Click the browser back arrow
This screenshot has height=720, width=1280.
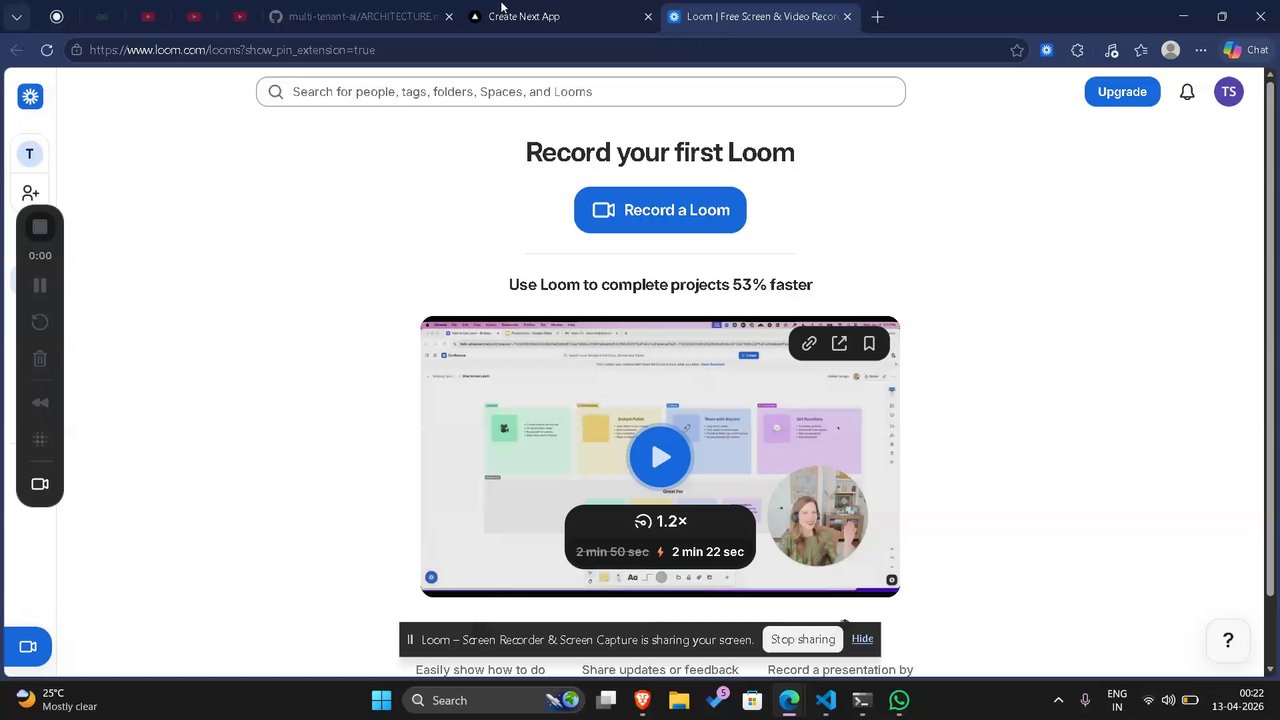click(x=17, y=50)
